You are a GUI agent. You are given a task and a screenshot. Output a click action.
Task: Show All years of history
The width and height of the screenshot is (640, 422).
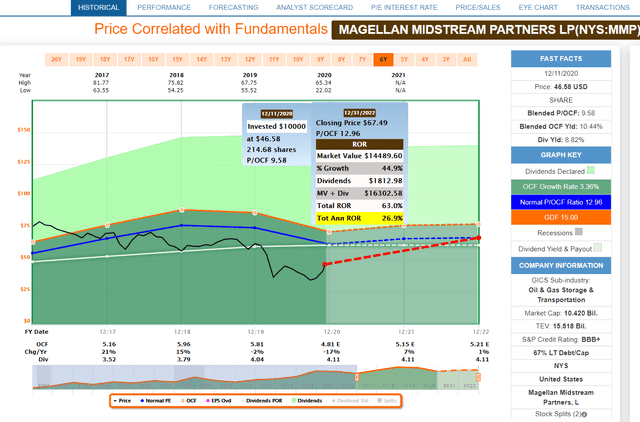point(467,60)
